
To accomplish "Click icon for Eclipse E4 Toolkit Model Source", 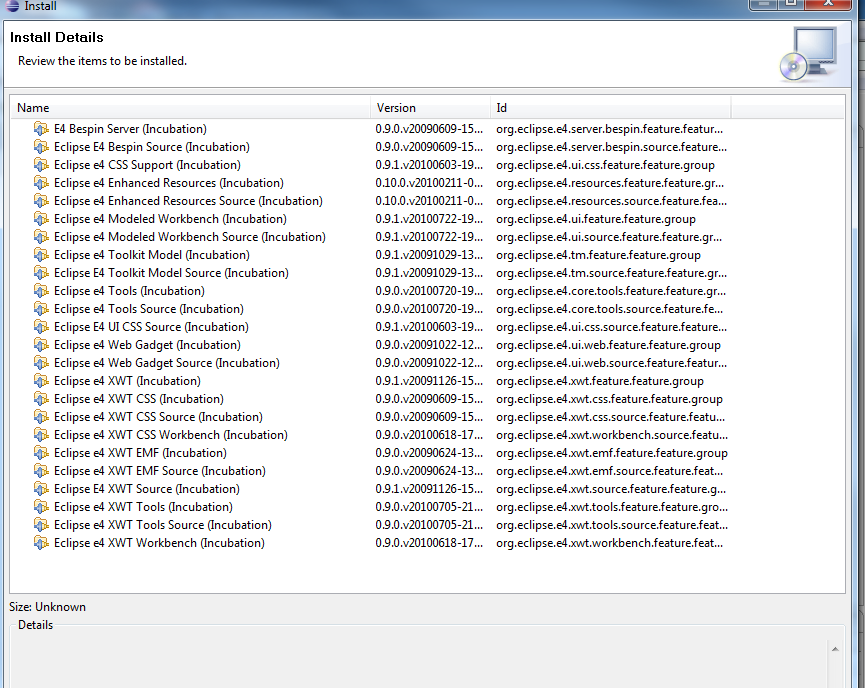I will pyautogui.click(x=41, y=273).
